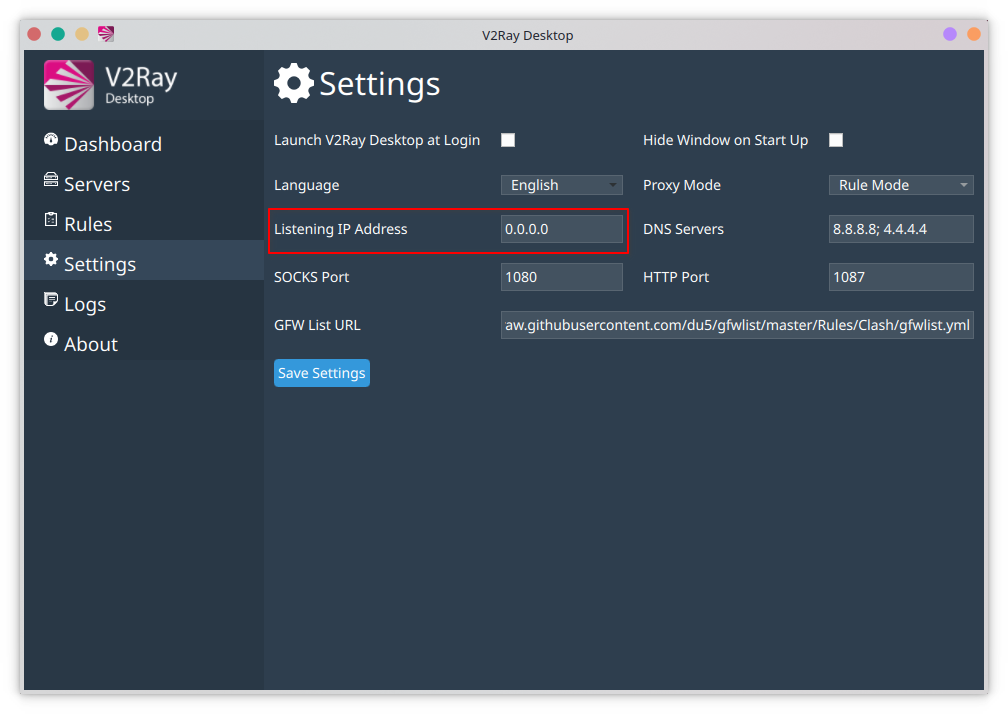Click the V2Ray icon in the menu bar
The width and height of the screenshot is (1008, 714).
[x=104, y=33]
